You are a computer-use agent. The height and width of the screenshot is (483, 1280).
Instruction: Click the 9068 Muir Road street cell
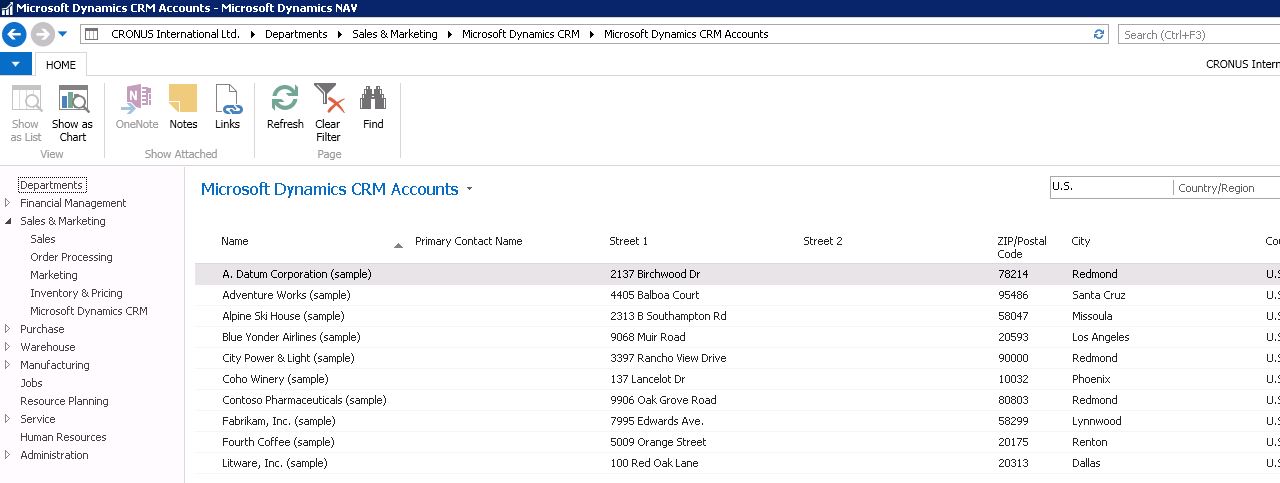(648, 337)
